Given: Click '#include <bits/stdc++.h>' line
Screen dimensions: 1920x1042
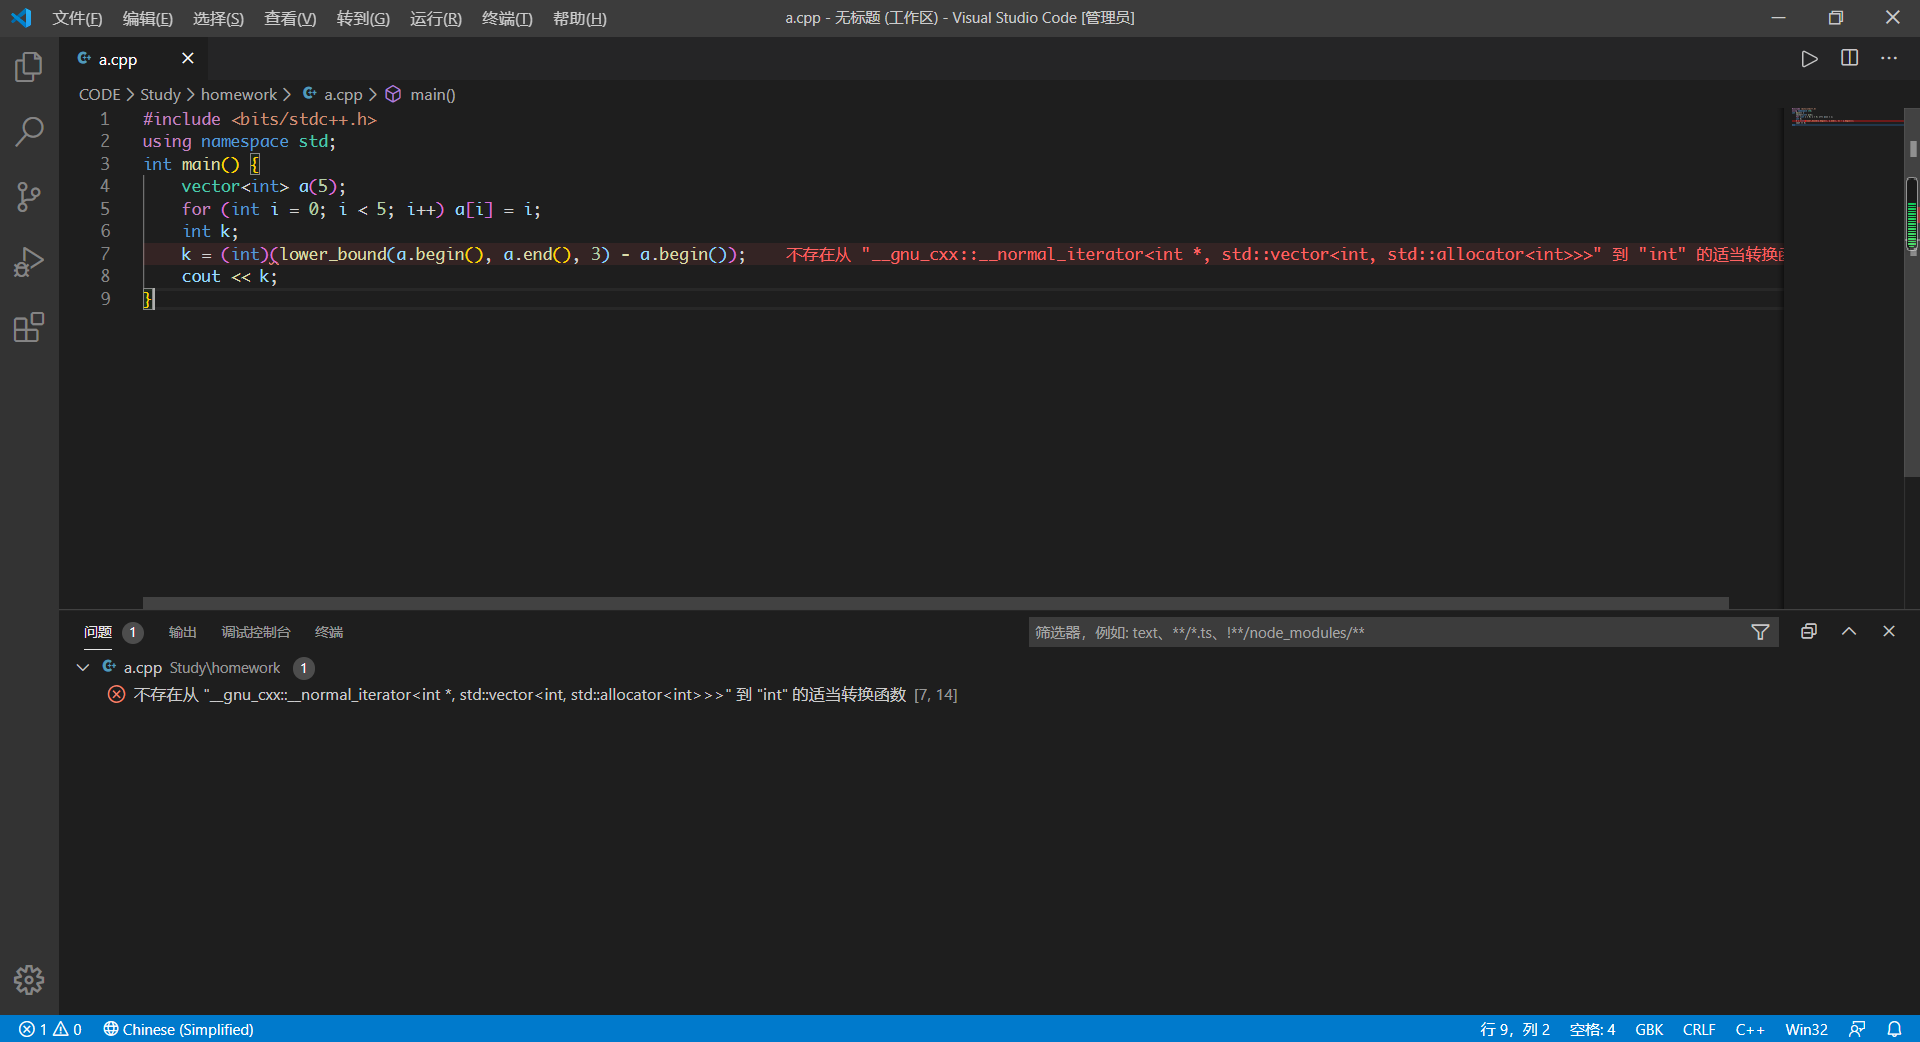Looking at the screenshot, I should (259, 119).
